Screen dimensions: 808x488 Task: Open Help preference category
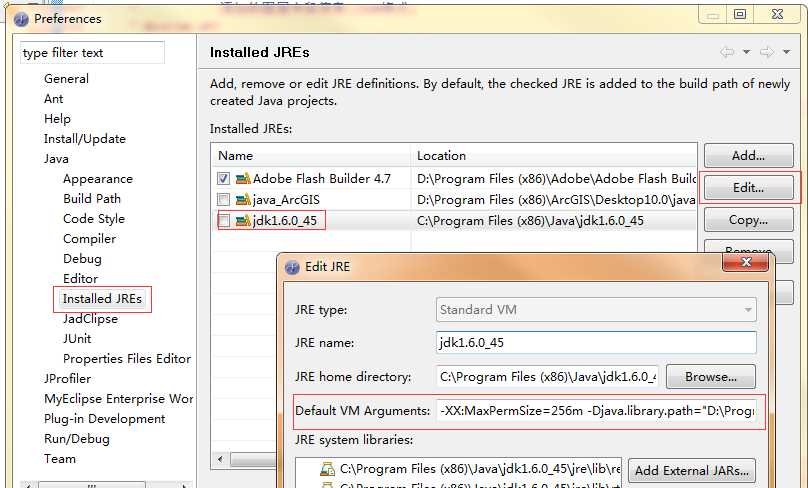pos(57,119)
